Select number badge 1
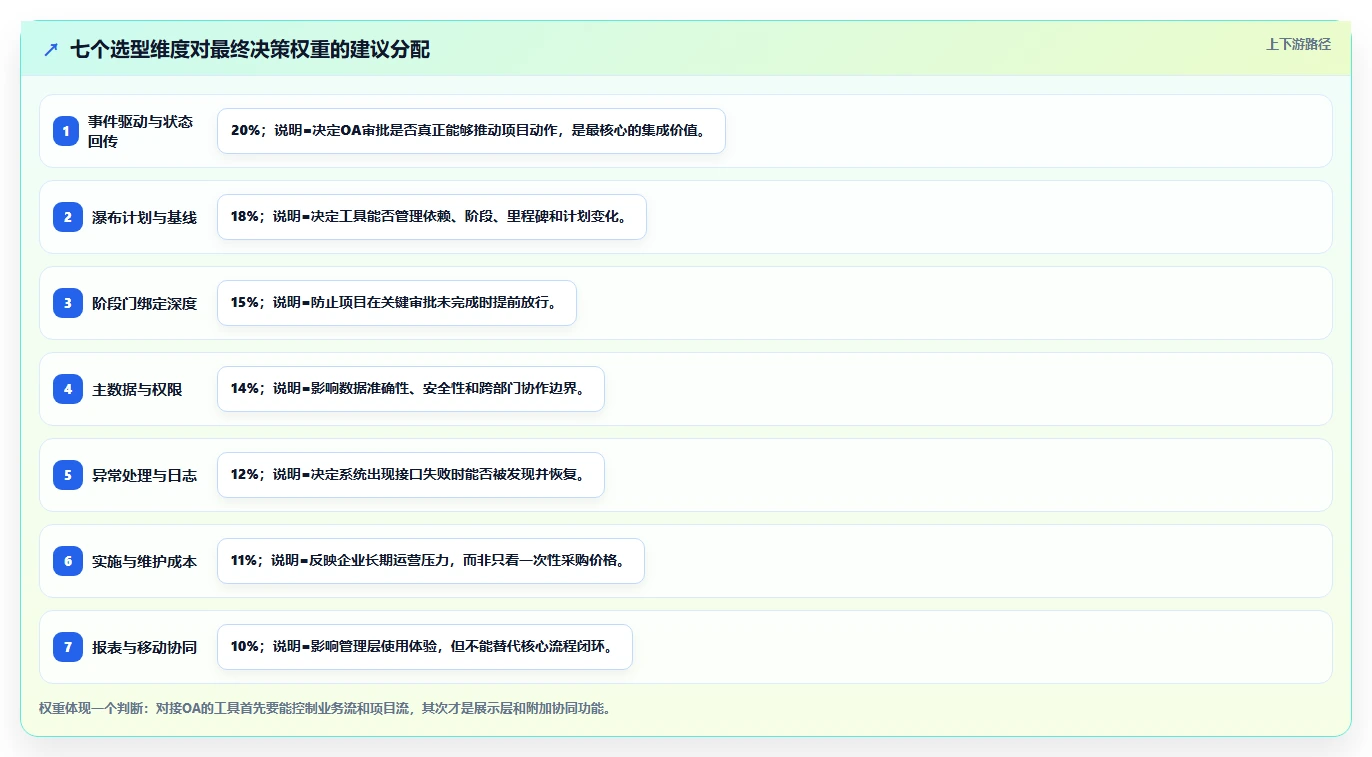 click(x=66, y=131)
